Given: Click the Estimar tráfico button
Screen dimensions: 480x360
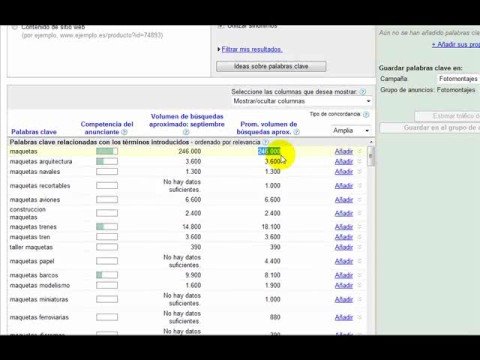Looking at the screenshot, I should 447,116.
